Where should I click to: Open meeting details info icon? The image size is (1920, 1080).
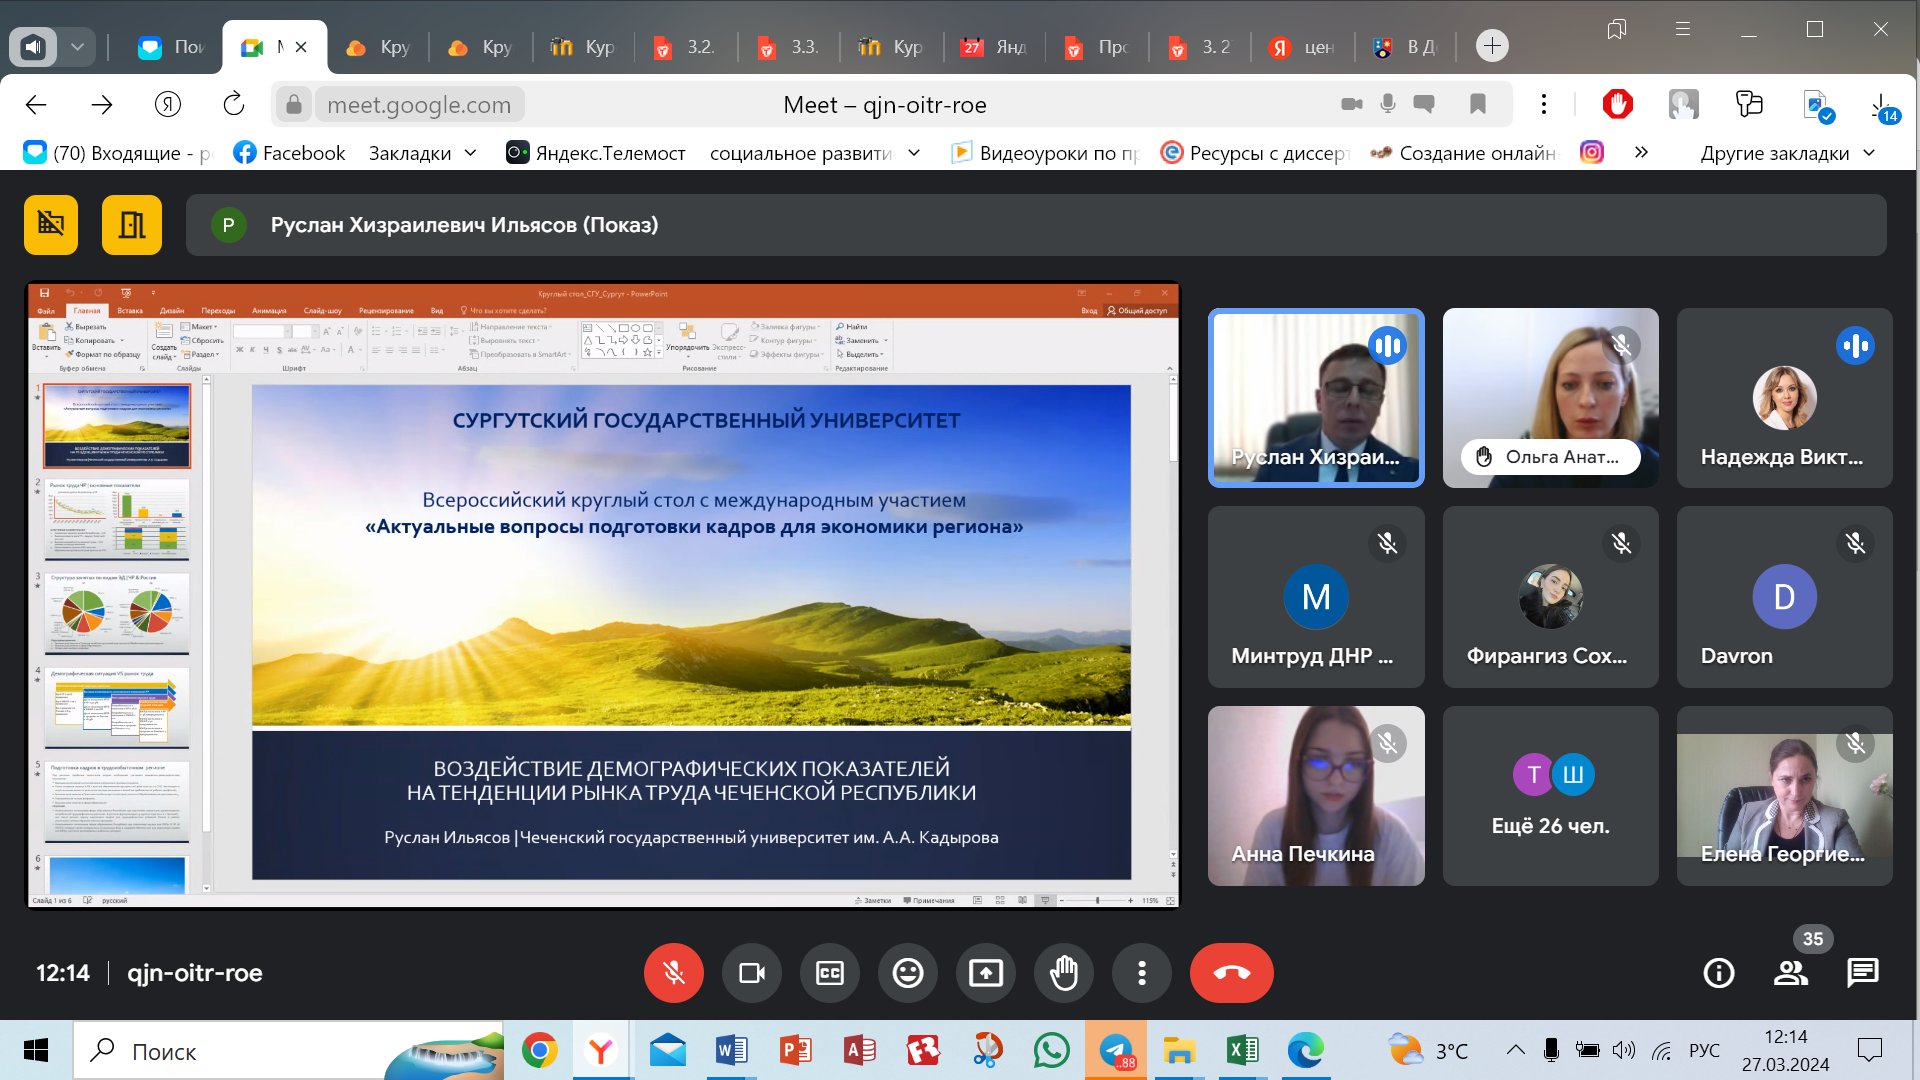[1718, 972]
